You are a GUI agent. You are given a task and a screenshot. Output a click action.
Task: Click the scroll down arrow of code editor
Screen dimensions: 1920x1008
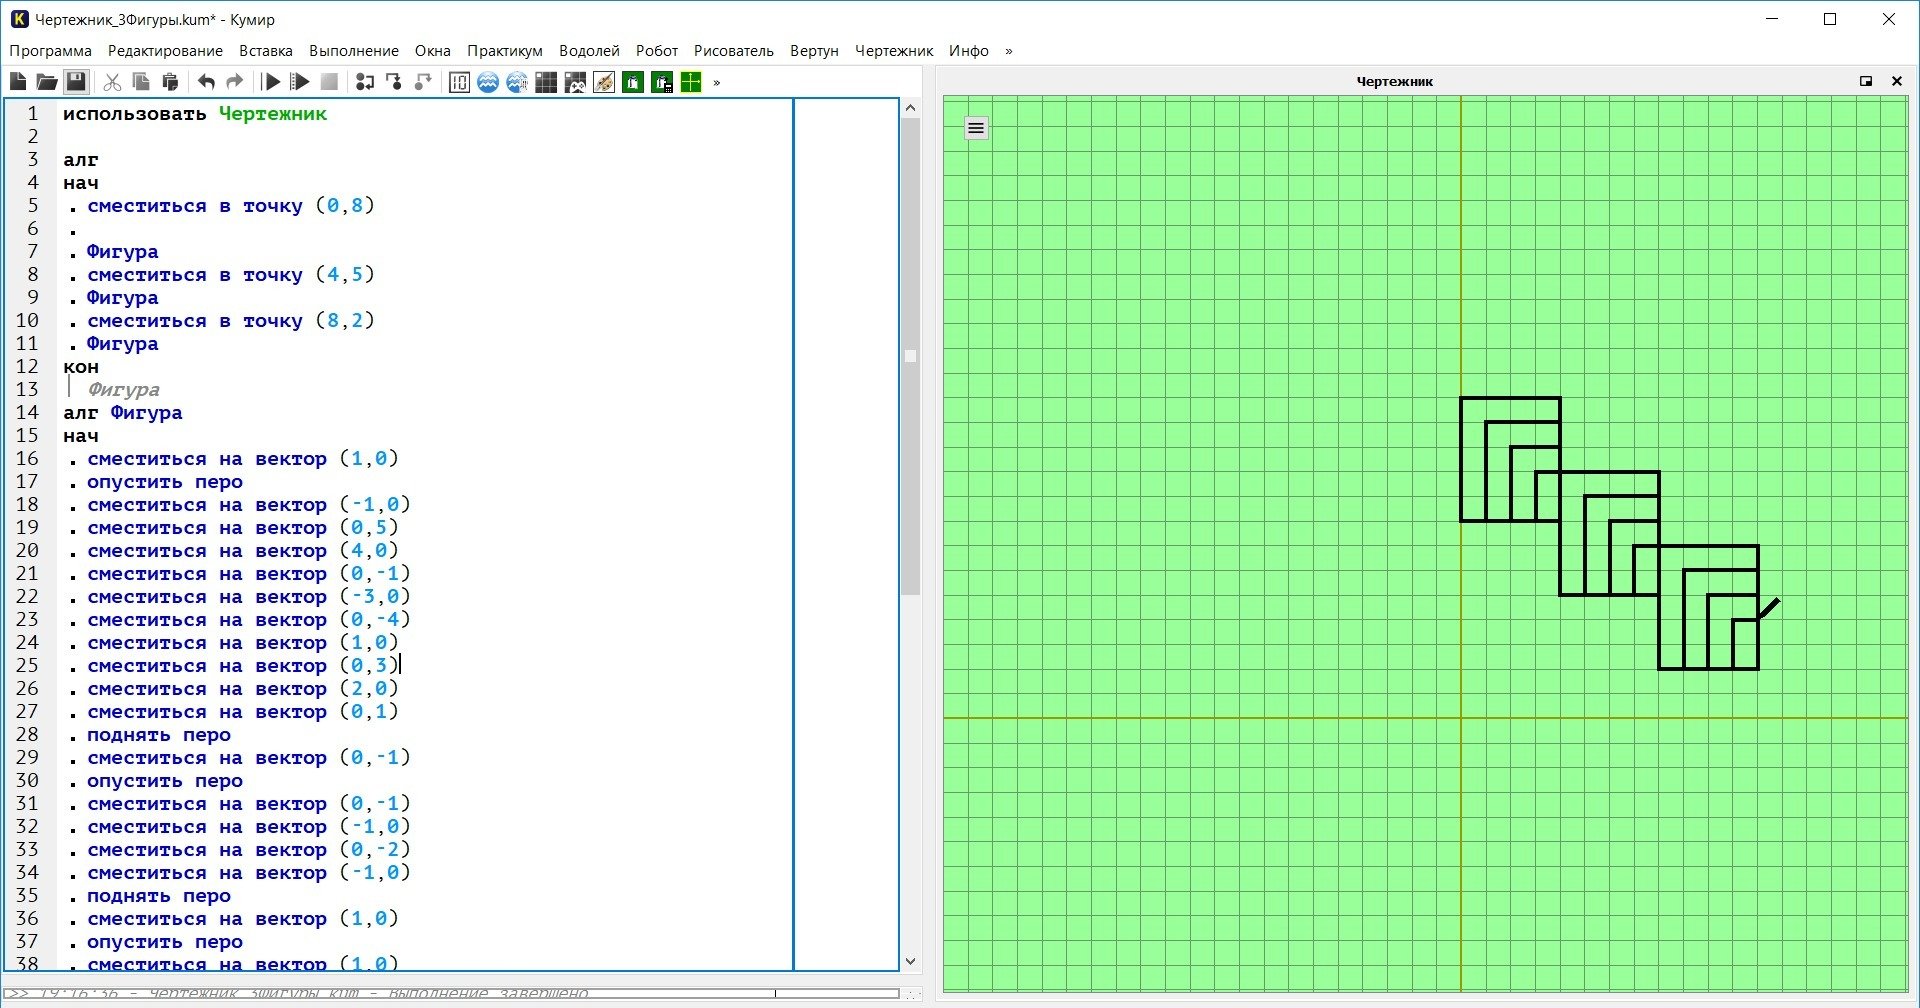point(910,961)
